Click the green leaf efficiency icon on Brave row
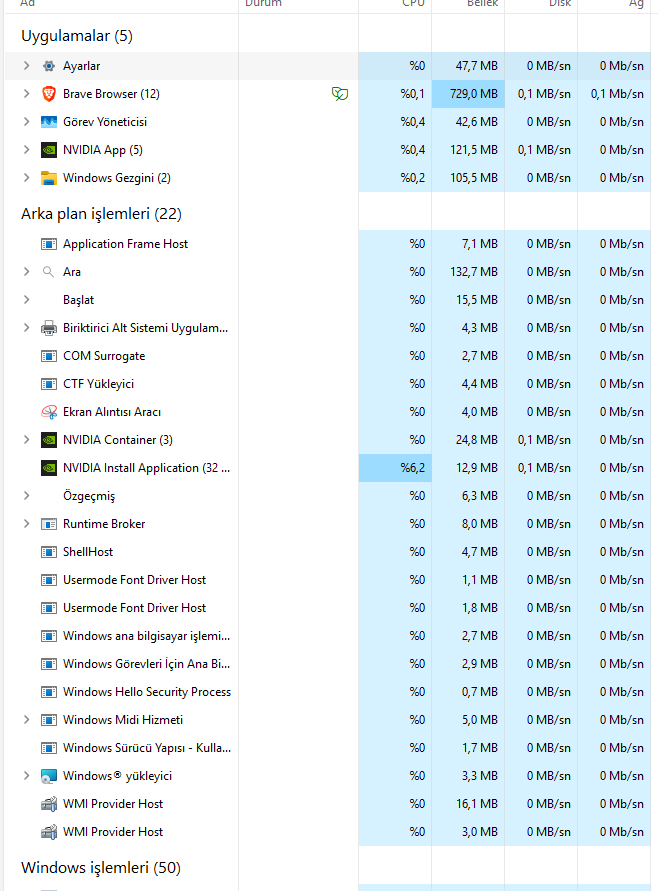This screenshot has height=891, width=658. 340,94
